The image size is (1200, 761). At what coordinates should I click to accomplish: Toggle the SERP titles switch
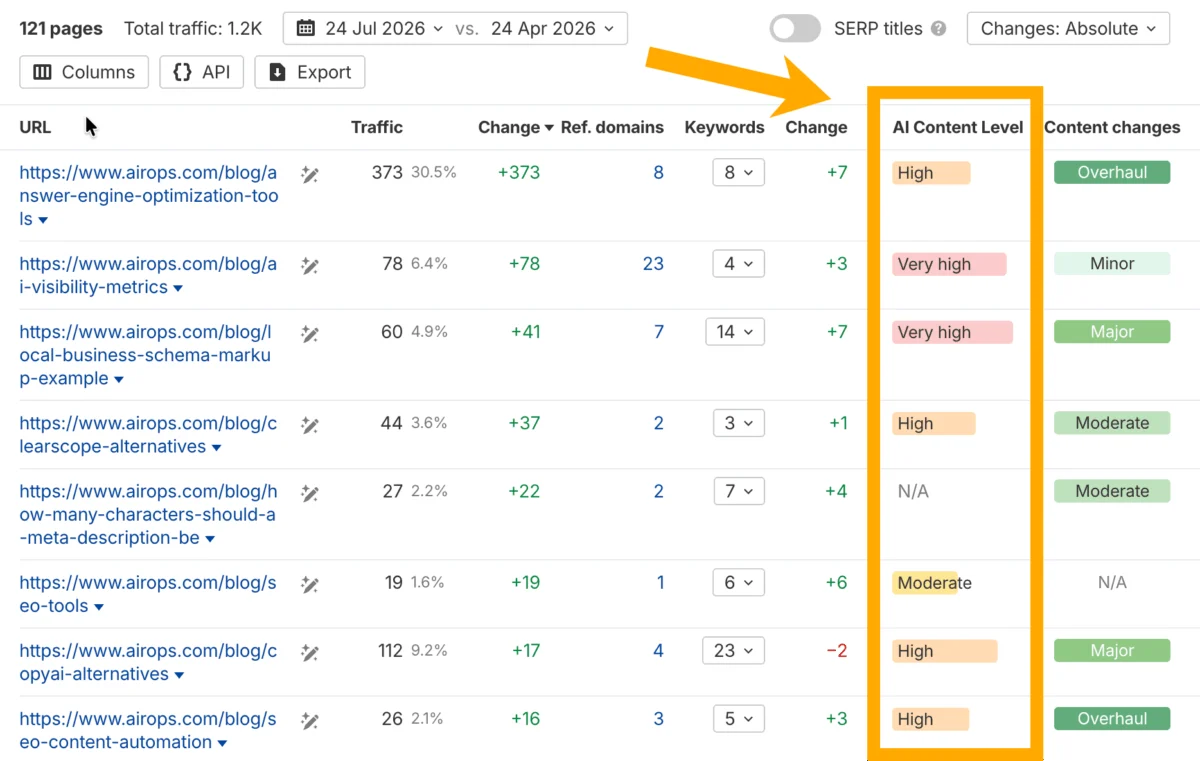tap(795, 28)
